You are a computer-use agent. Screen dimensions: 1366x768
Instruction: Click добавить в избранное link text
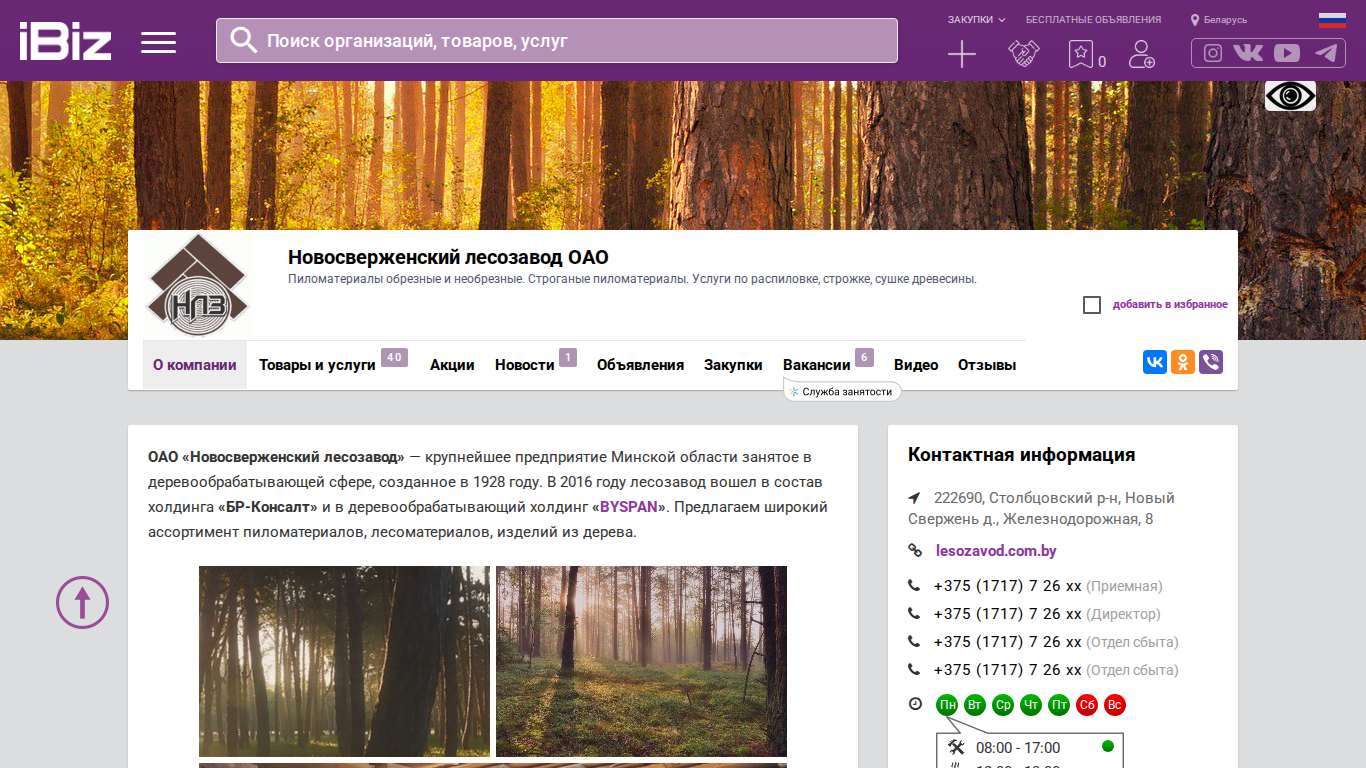tap(1170, 305)
